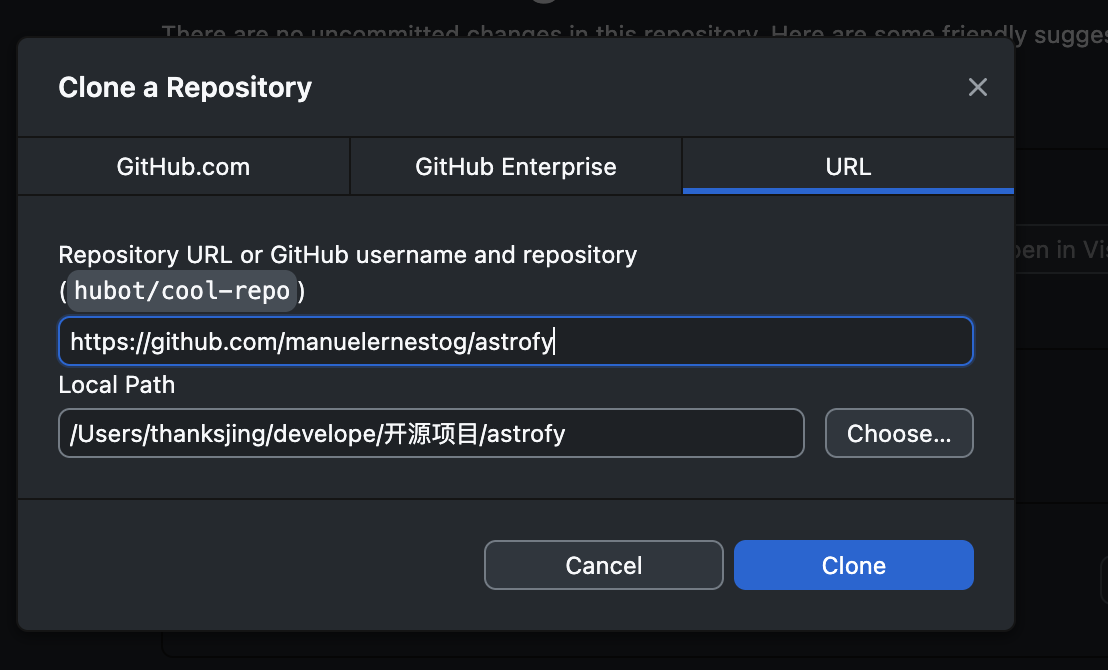Start cloning with the blue Clone button
The image size is (1108, 670).
[854, 565]
